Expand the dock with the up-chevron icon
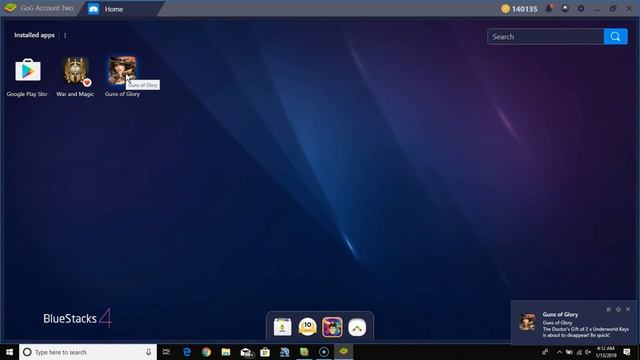Screen dimensions: 640x360 click(x=357, y=327)
